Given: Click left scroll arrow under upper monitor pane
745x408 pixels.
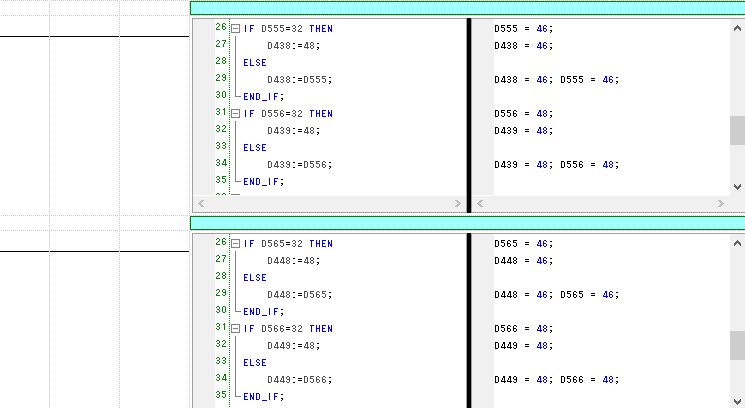Looking at the screenshot, I should (481, 203).
